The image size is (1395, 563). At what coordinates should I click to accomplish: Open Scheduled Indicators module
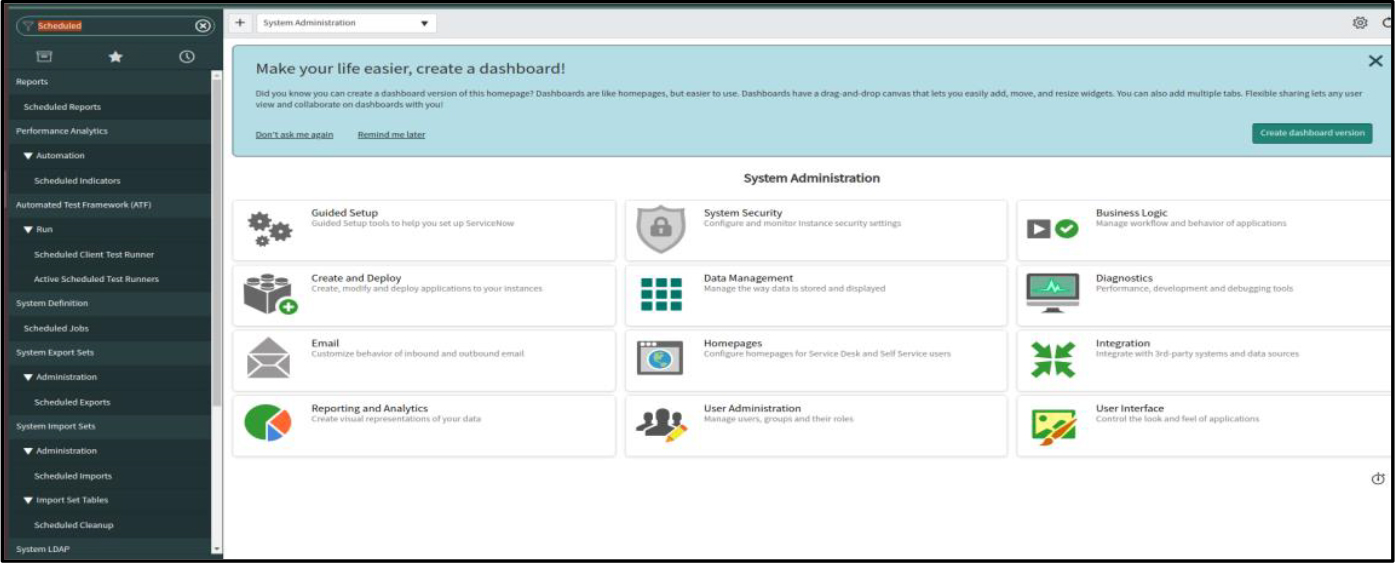pyautogui.click(x=77, y=181)
